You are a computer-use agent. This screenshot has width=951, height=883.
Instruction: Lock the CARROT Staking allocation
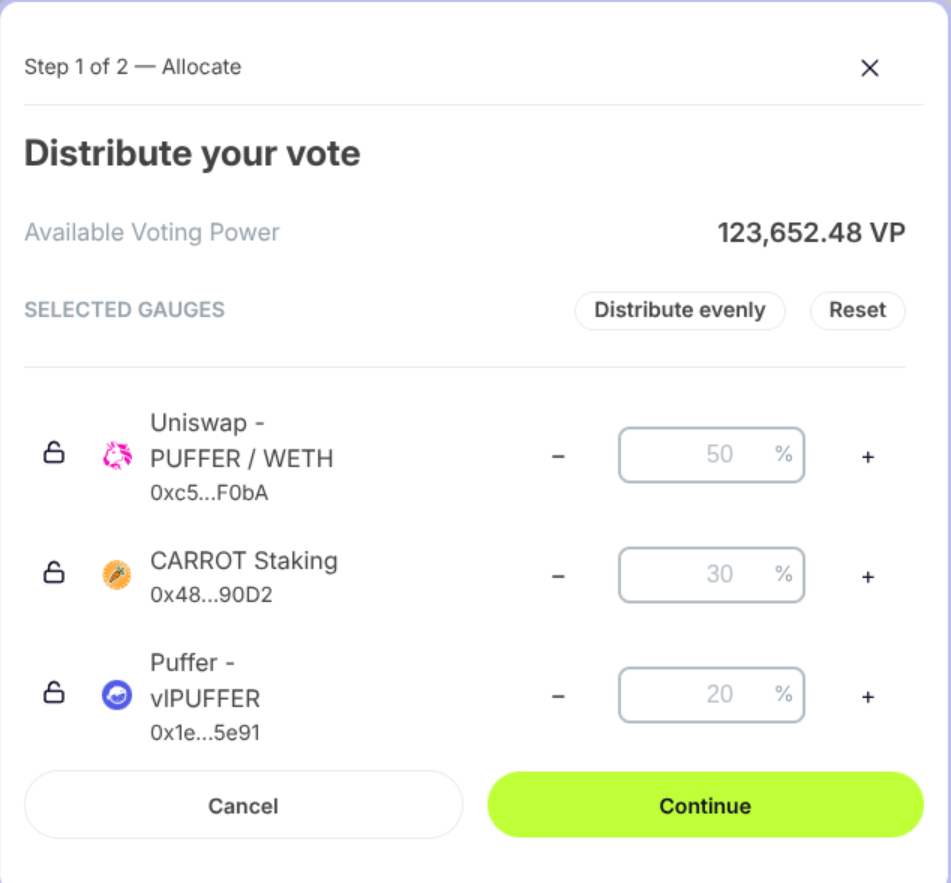click(55, 573)
